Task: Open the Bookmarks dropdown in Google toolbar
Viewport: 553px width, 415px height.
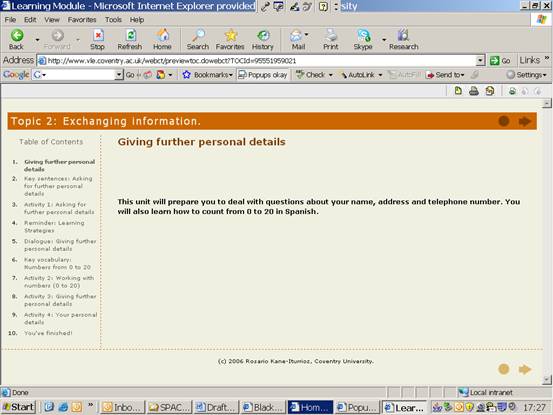Action: pyautogui.click(x=208, y=75)
